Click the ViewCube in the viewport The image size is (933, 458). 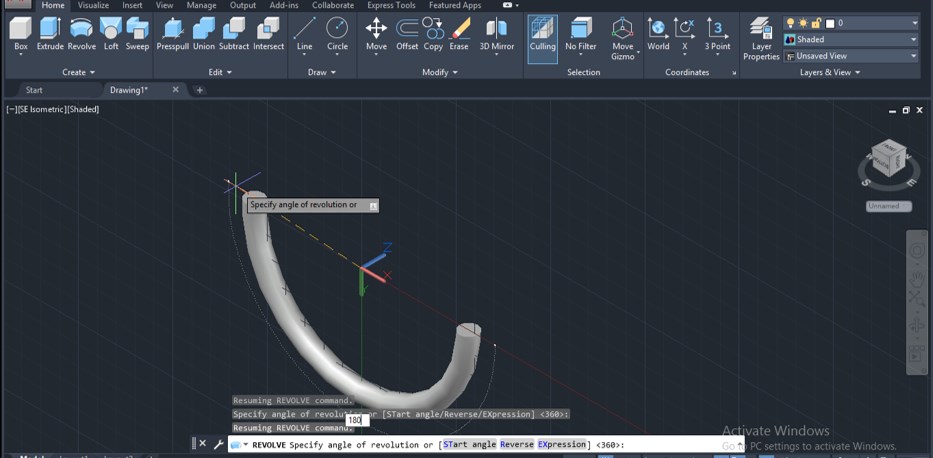coord(887,160)
